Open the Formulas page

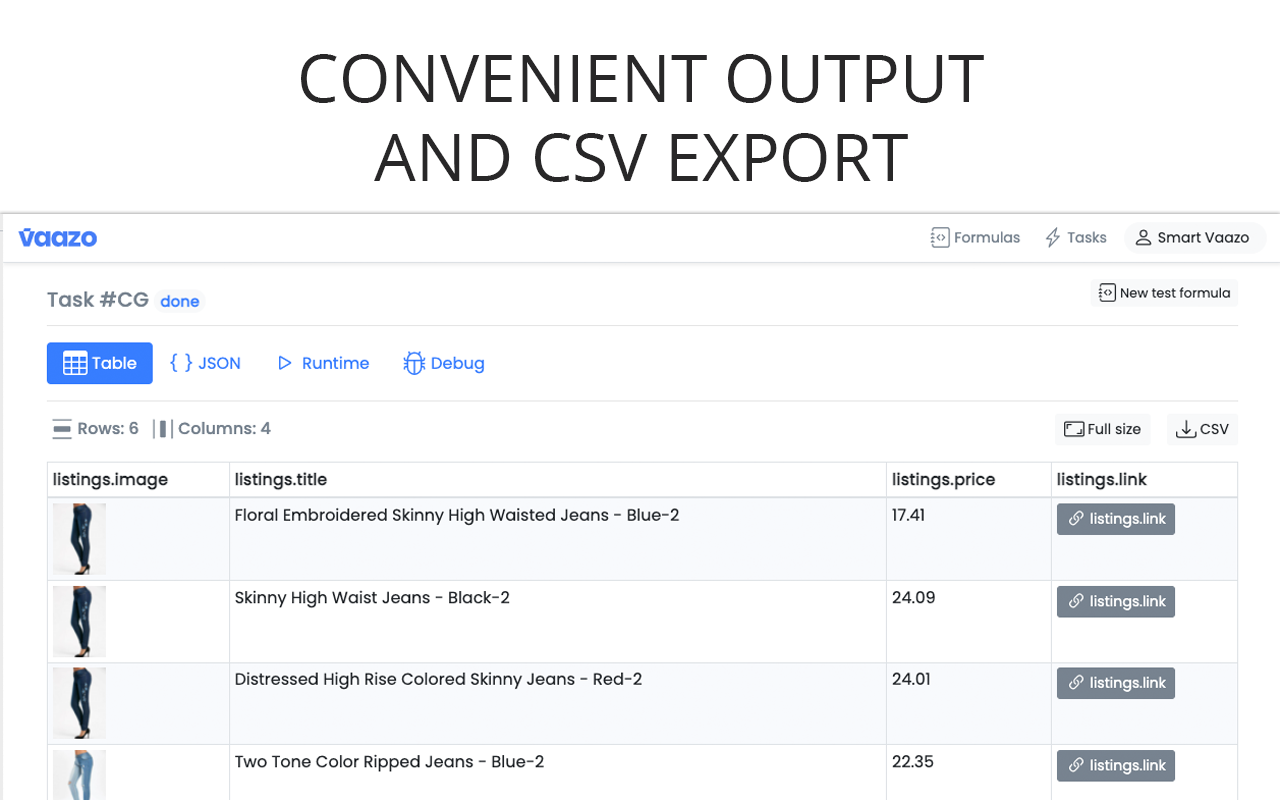tap(975, 238)
